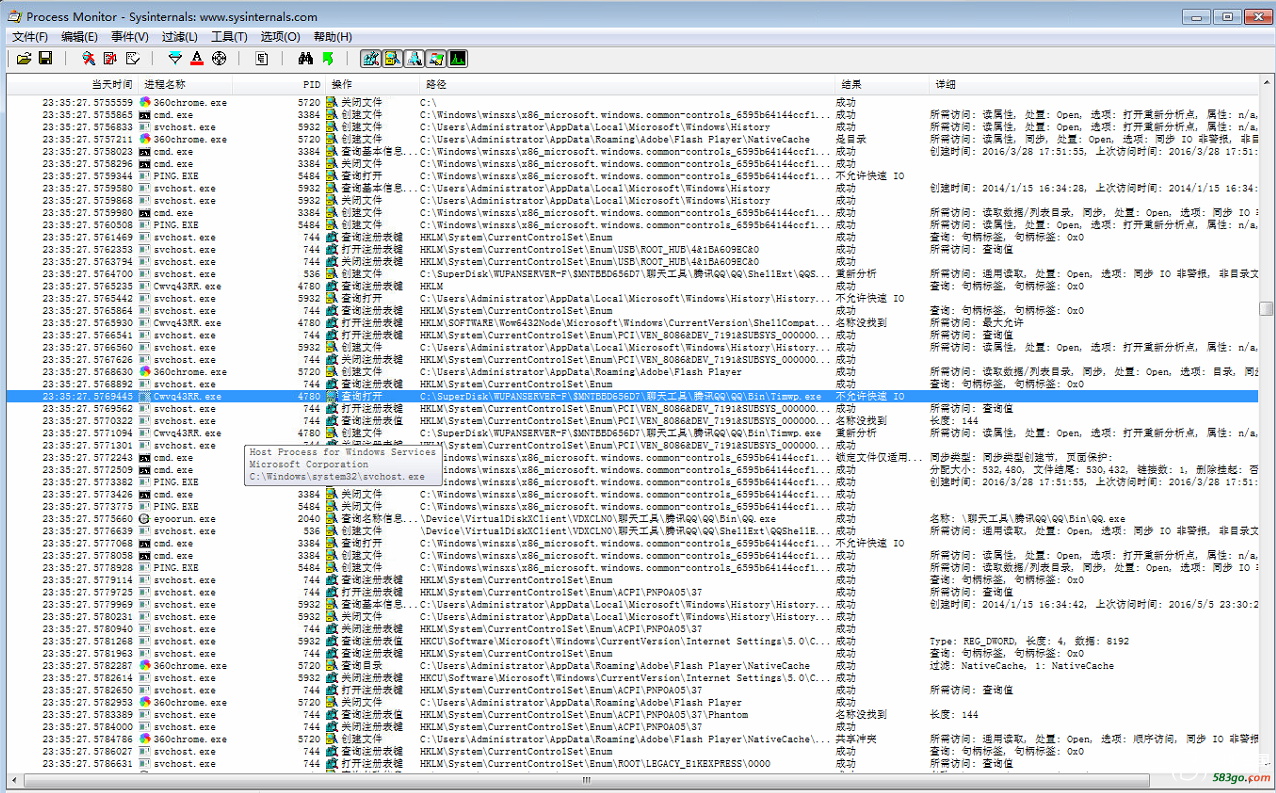Click the \Device\VirtualDiskXClient QQ.exe path
The width and height of the screenshot is (1276, 793).
(x=598, y=519)
